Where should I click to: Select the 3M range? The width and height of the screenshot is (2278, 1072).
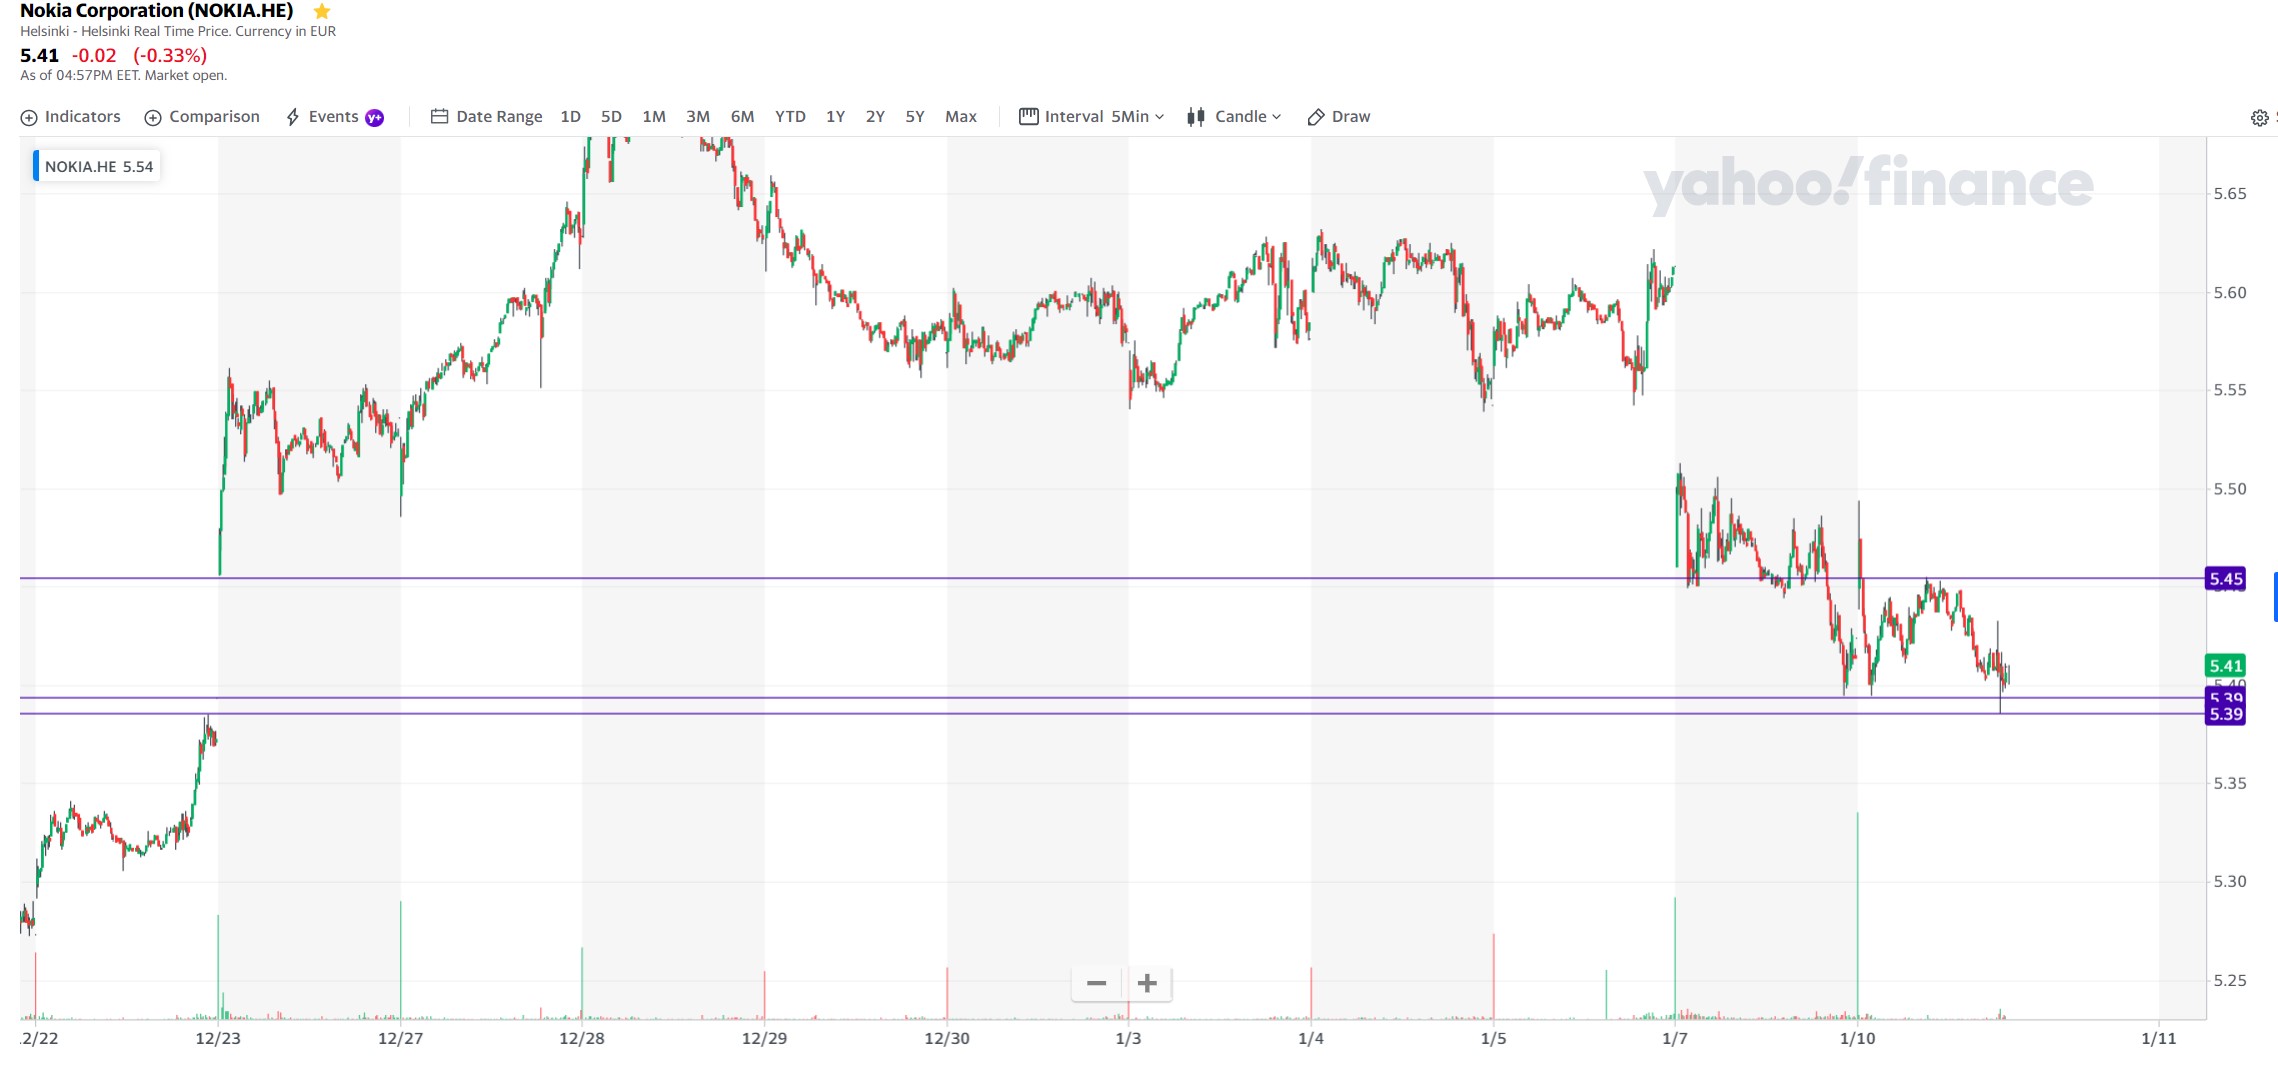[x=698, y=117]
